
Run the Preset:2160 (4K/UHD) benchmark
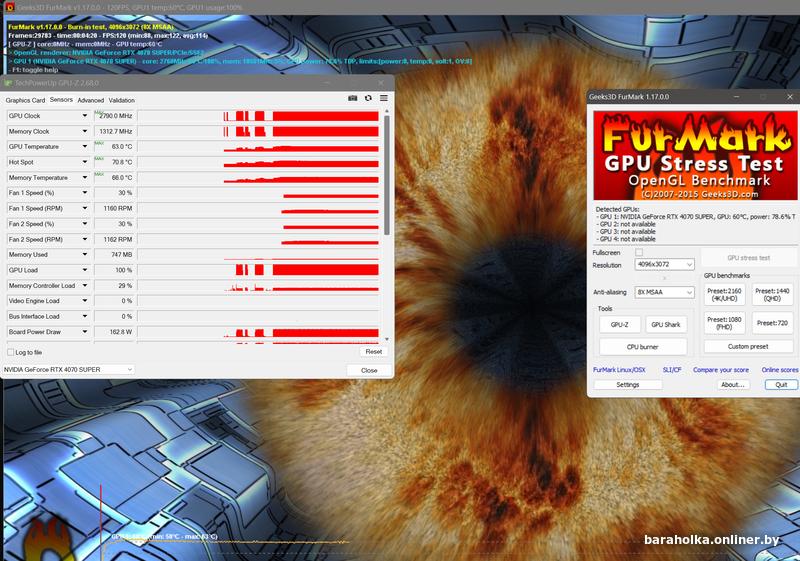tap(724, 295)
